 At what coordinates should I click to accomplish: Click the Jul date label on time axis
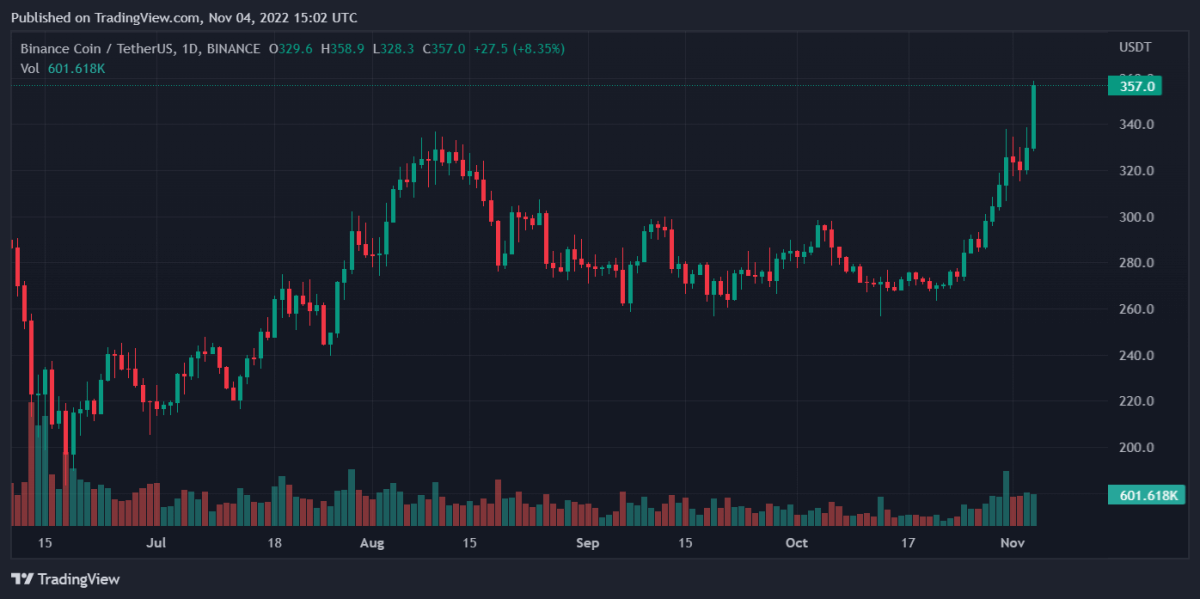155,544
